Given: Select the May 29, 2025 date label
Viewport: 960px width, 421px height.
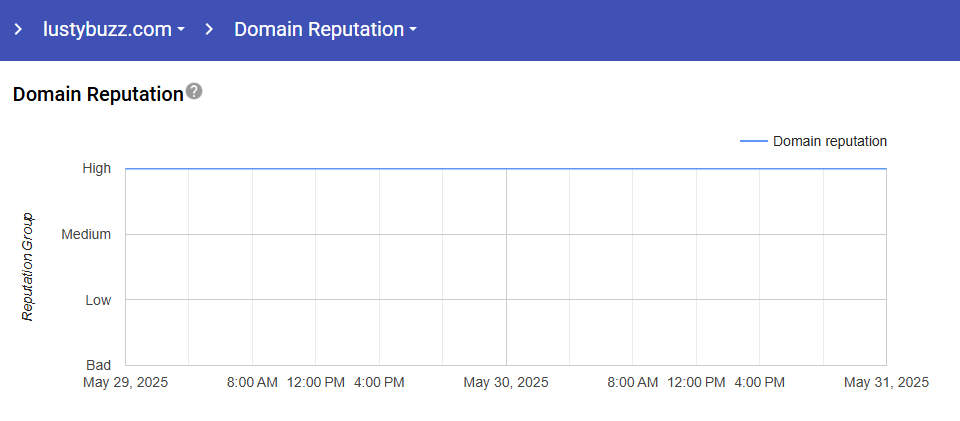Looking at the screenshot, I should pos(126,382).
